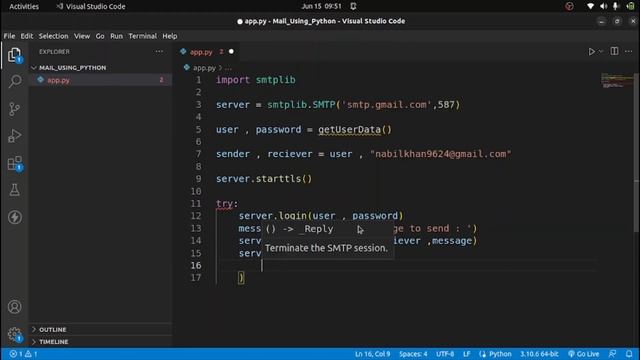Viewport: 640px width, 360px height.
Task: Open the notifications bell in status bar
Action: click(x=629, y=354)
